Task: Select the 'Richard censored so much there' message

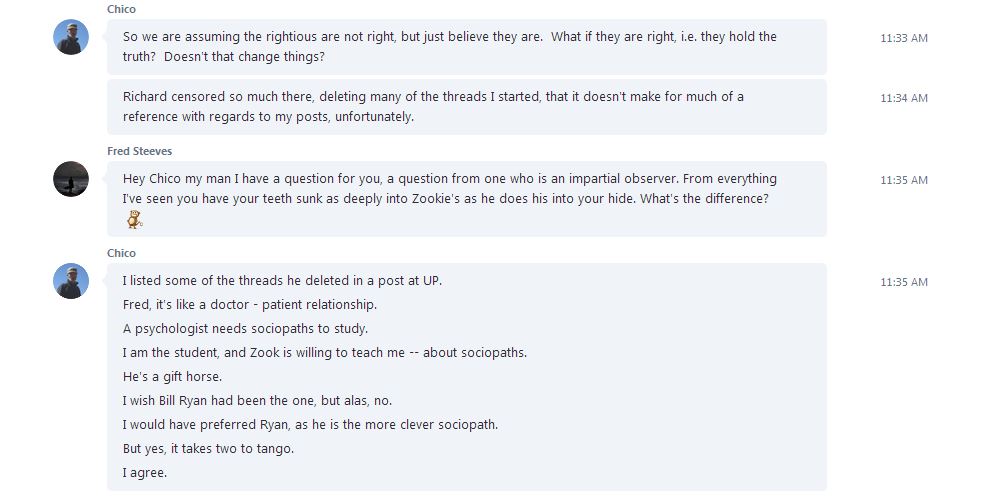Action: [467, 107]
